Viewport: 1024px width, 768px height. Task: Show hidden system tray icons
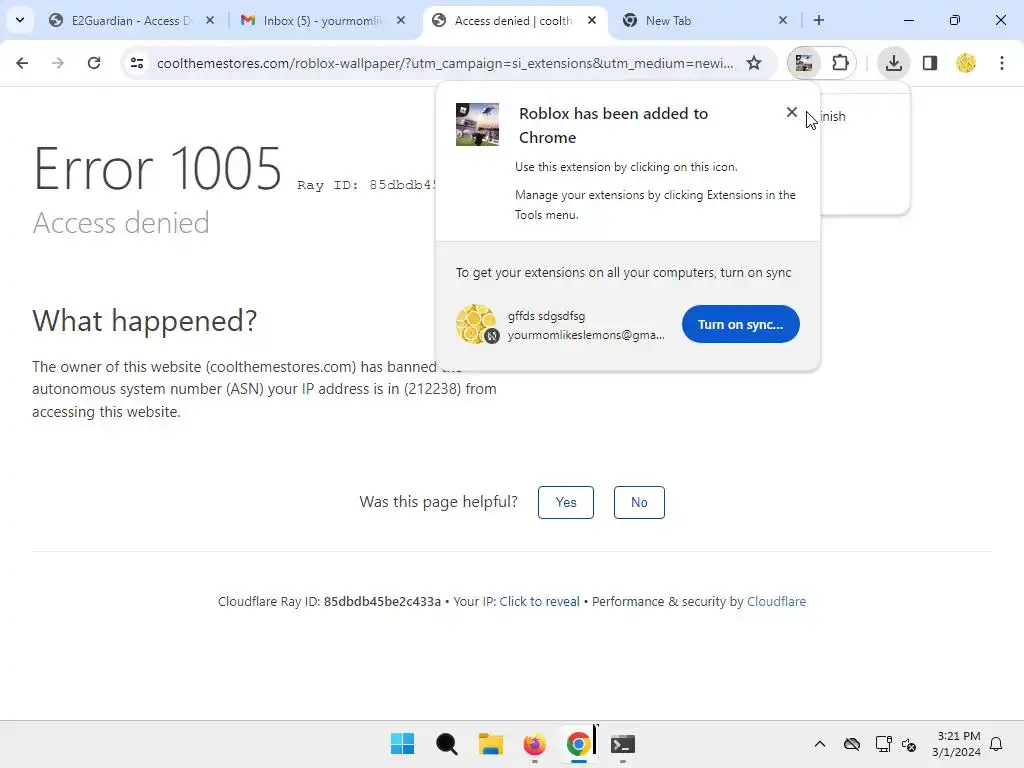820,744
